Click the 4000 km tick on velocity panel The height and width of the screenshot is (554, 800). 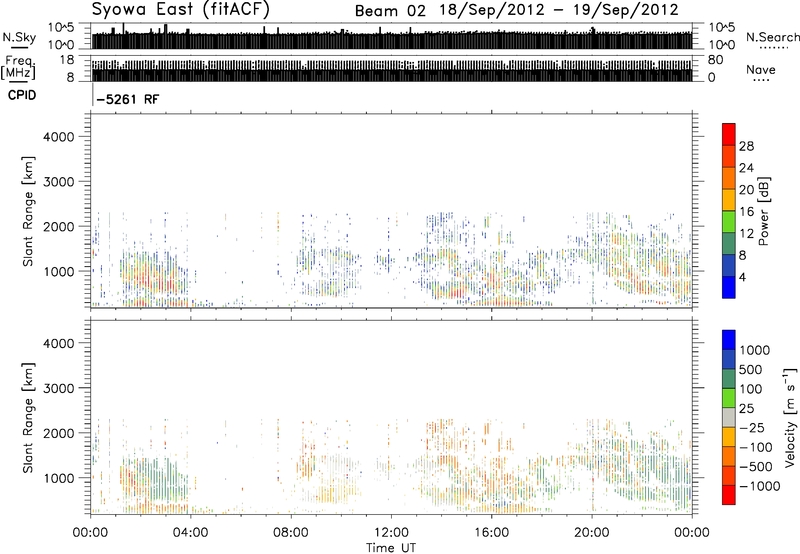[59, 343]
